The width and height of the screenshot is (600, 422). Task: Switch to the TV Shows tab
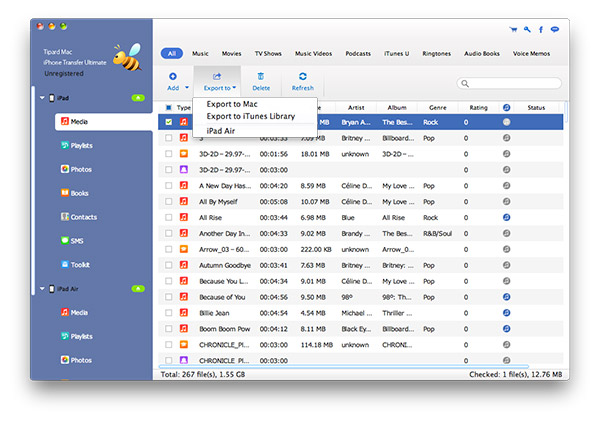268,54
